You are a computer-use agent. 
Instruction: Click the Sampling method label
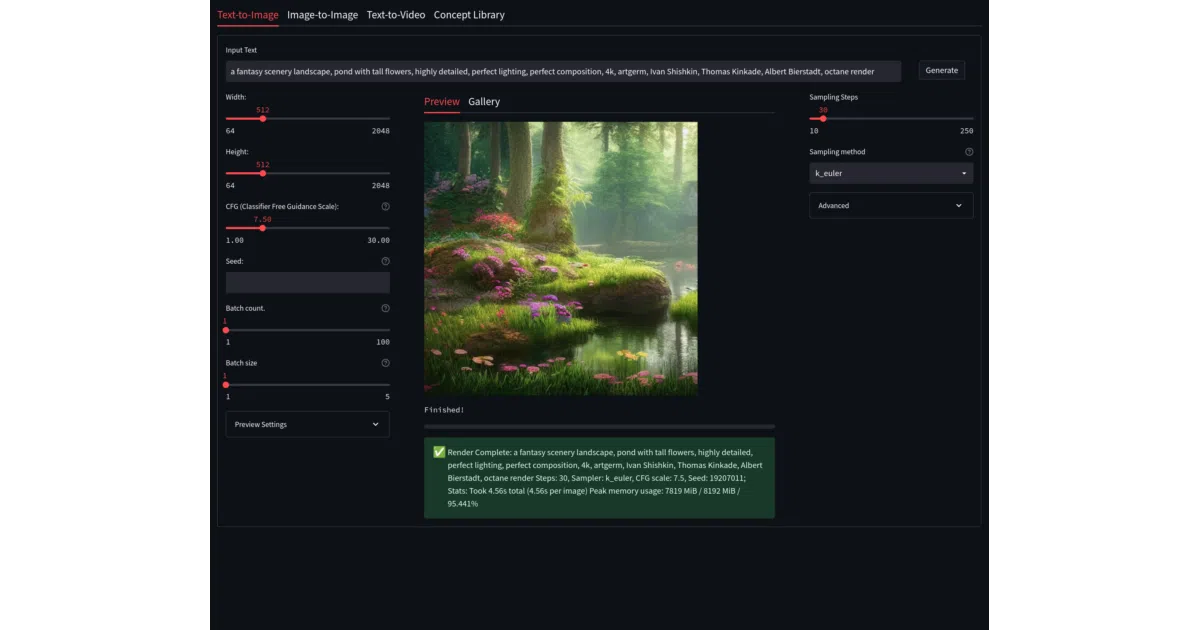point(838,152)
